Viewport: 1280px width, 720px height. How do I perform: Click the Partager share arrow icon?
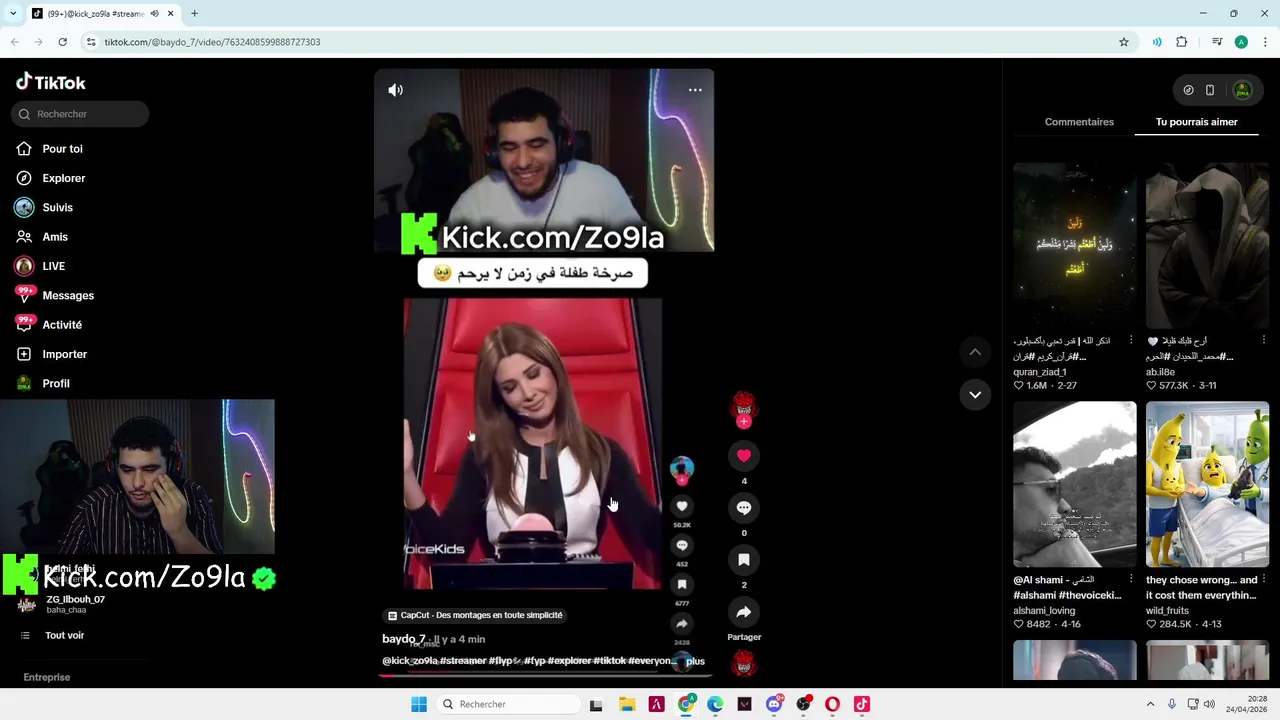pos(744,612)
